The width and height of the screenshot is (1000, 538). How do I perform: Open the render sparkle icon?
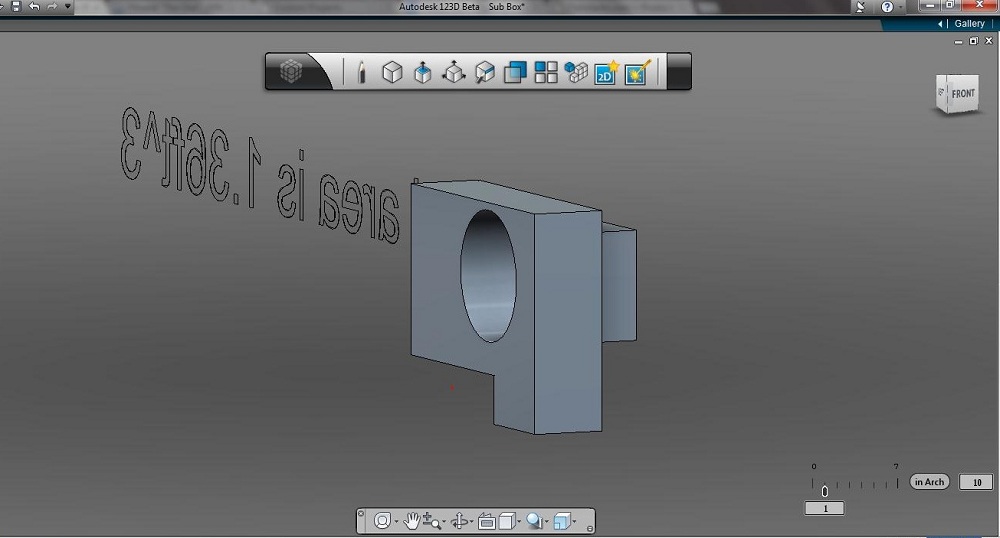[x=638, y=72]
